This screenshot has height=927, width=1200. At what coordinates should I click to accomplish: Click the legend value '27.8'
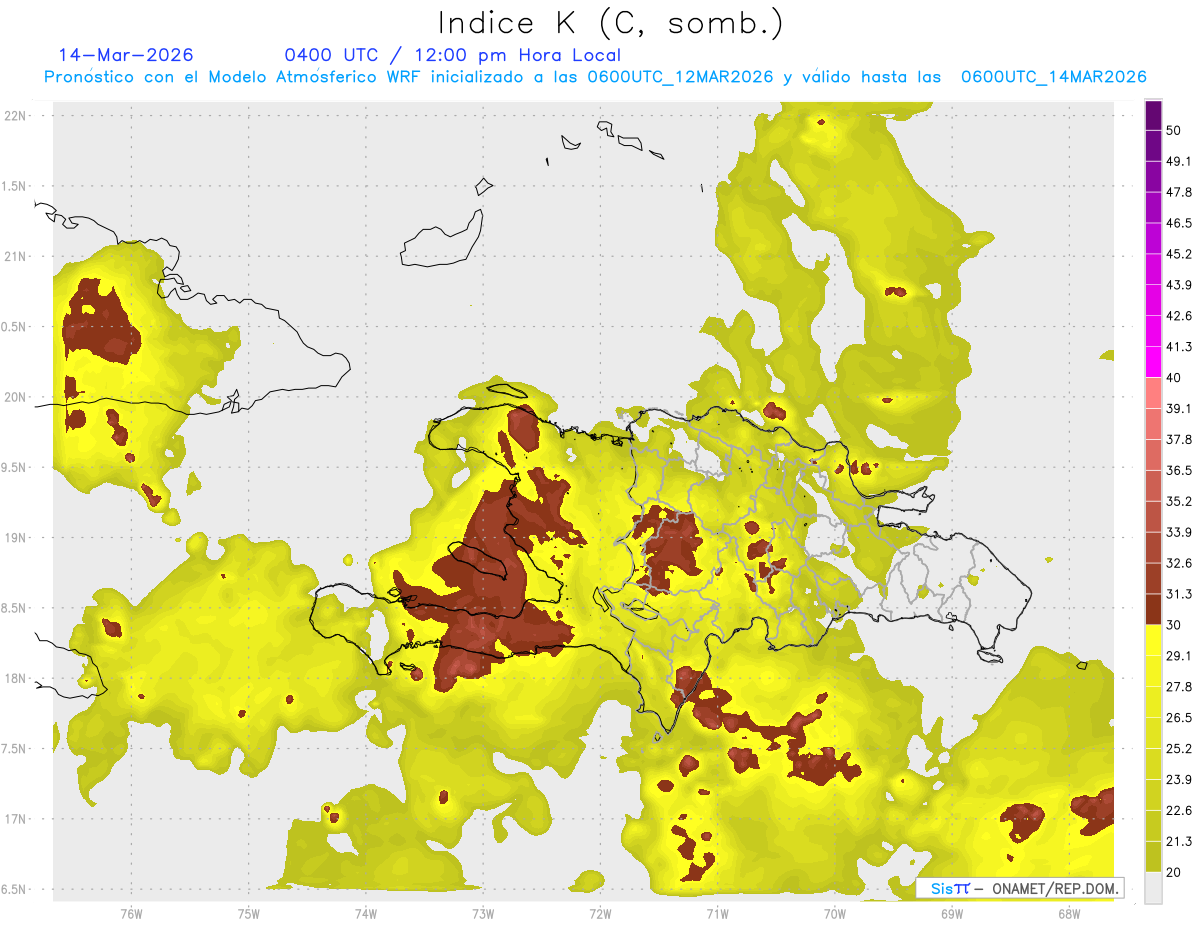pos(1179,686)
